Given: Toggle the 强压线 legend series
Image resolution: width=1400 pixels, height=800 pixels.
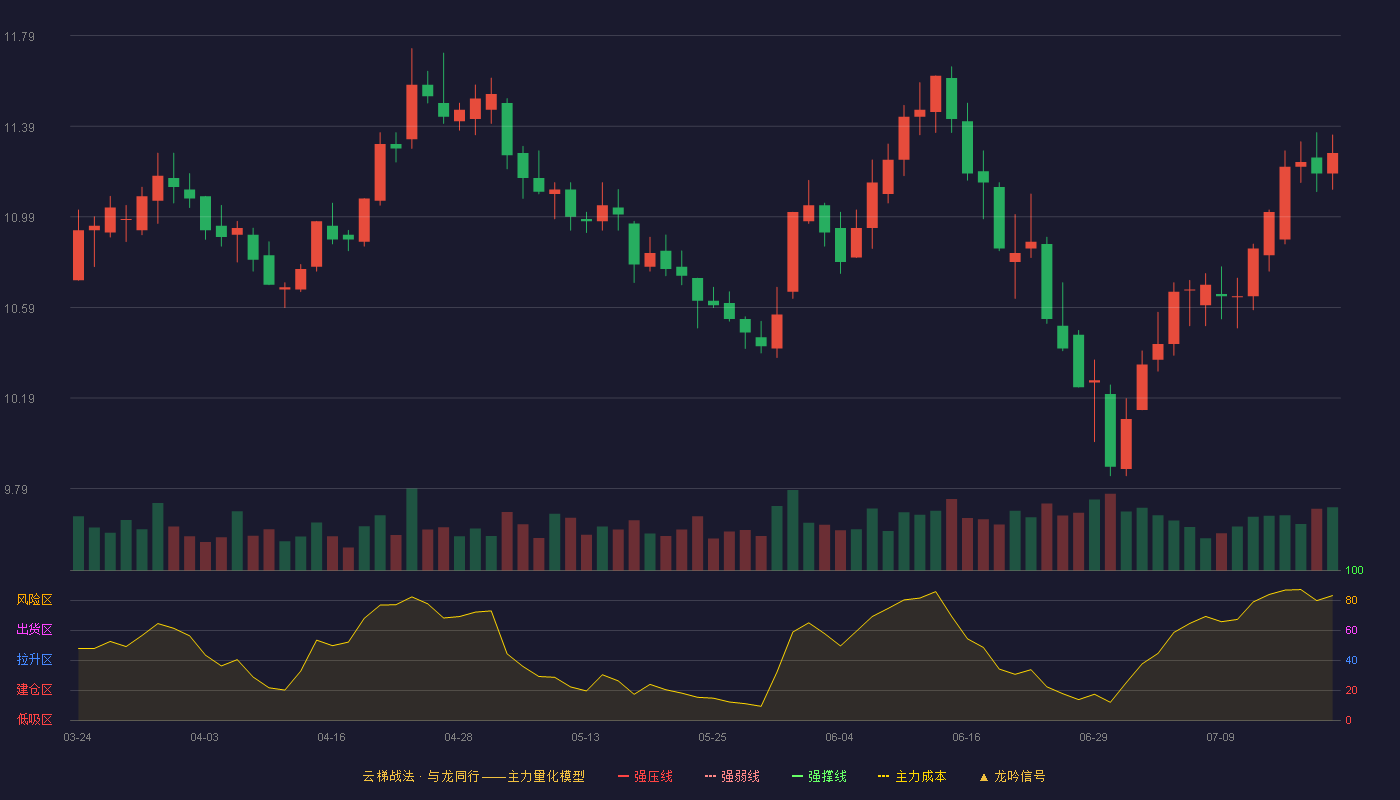Looking at the screenshot, I should (645, 776).
